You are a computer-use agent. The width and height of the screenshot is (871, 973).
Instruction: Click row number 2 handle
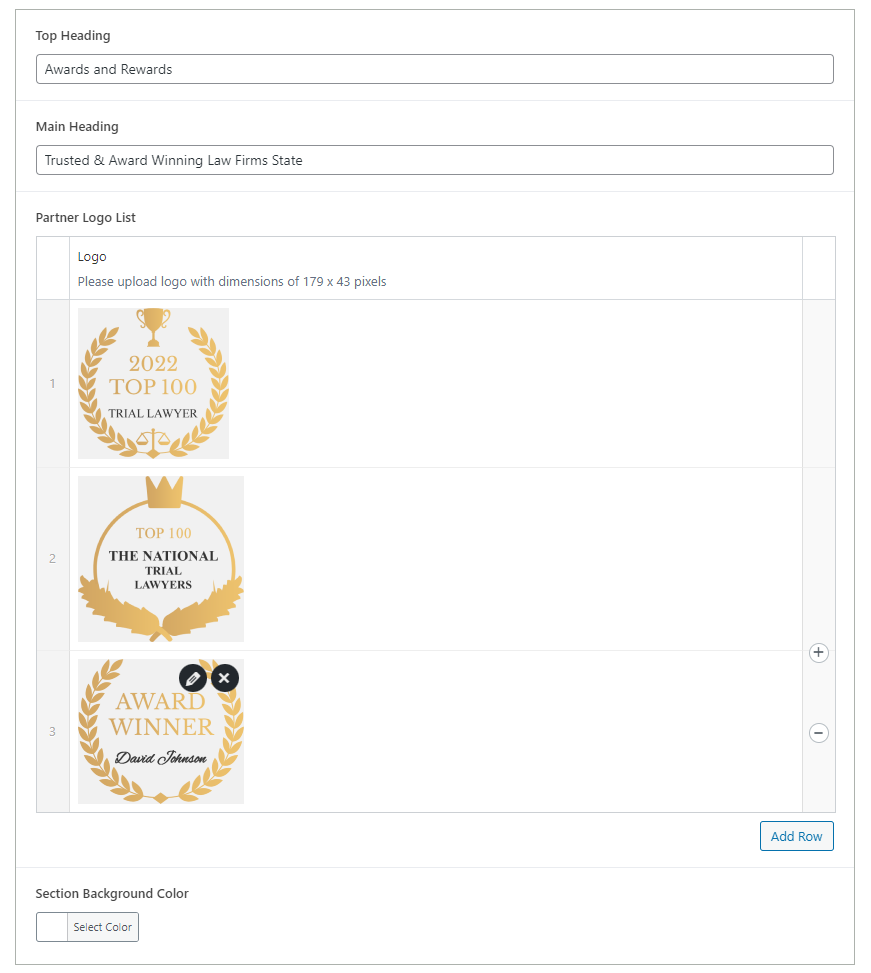pos(53,558)
